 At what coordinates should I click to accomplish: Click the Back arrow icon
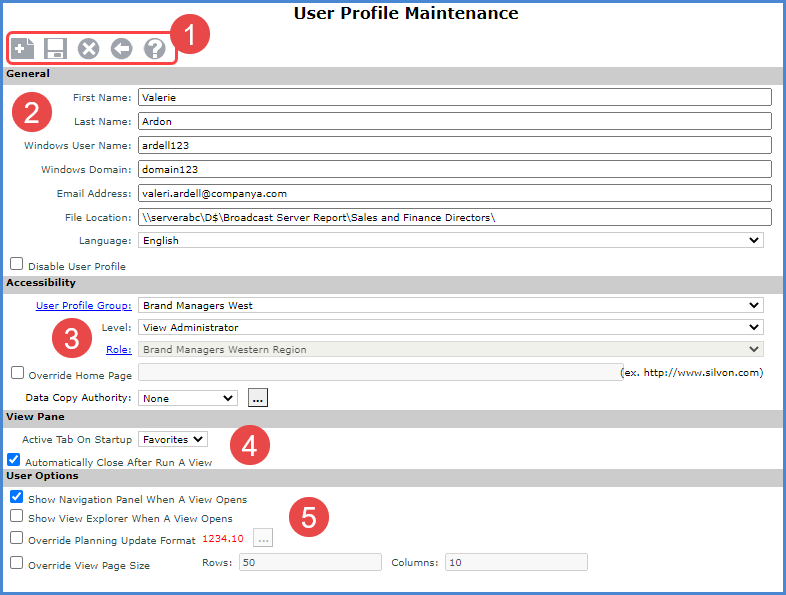click(x=121, y=48)
